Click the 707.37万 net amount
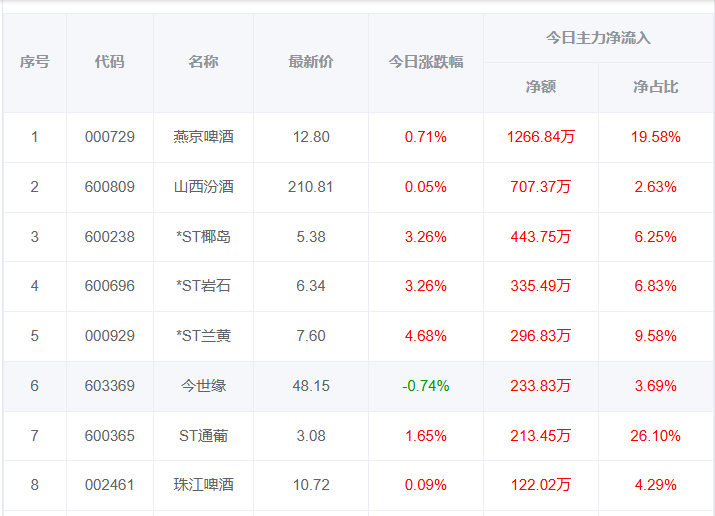The image size is (715, 516). (541, 187)
